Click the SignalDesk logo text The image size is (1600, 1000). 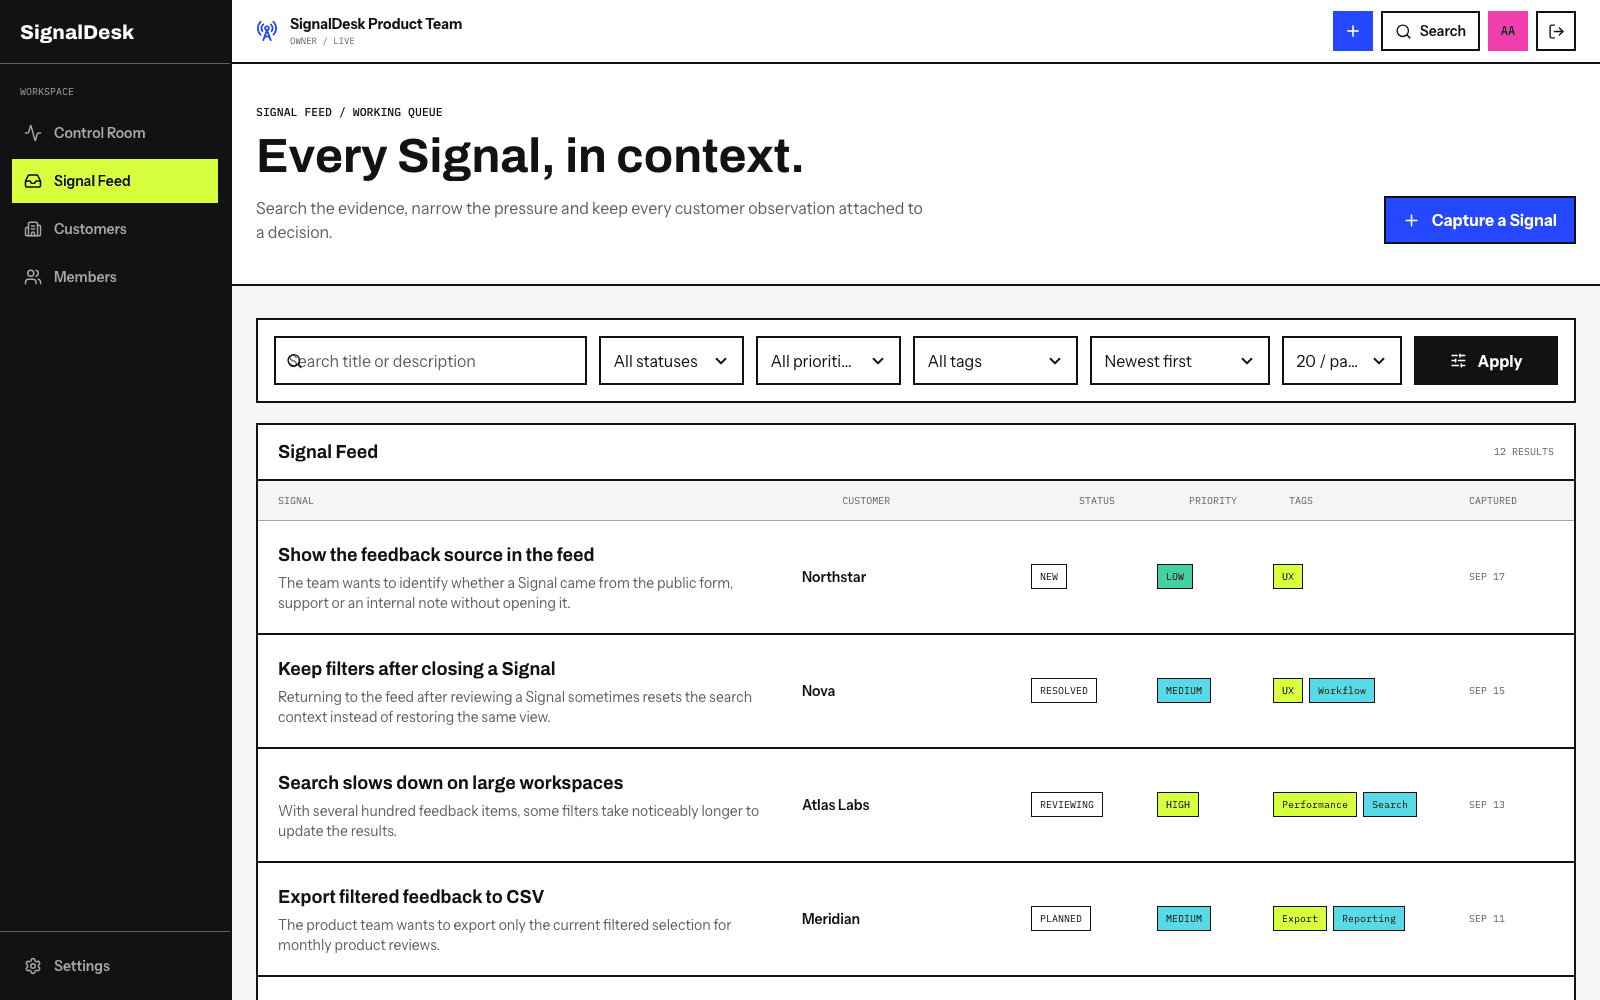coord(77,32)
